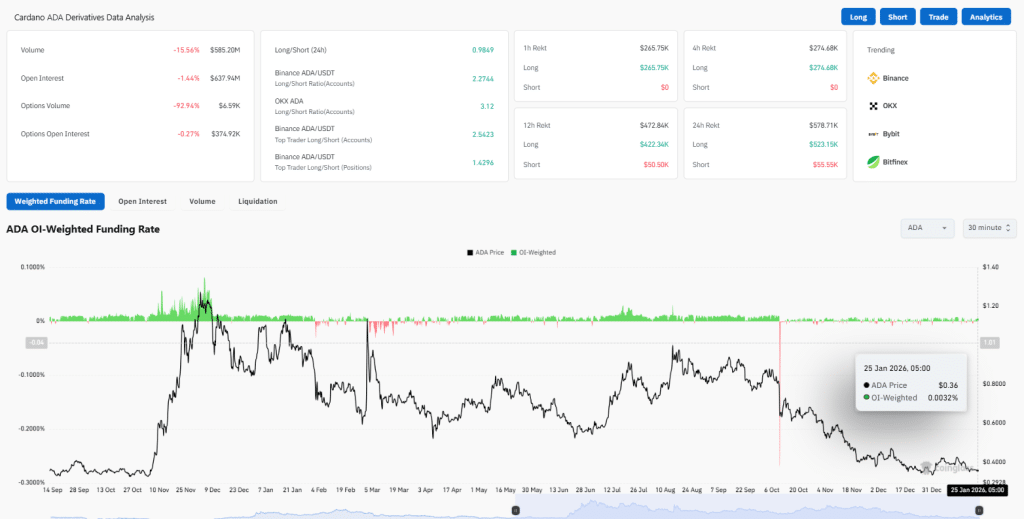
Task: Click the Bitfinex logo icon in Trending
Action: pos(873,161)
